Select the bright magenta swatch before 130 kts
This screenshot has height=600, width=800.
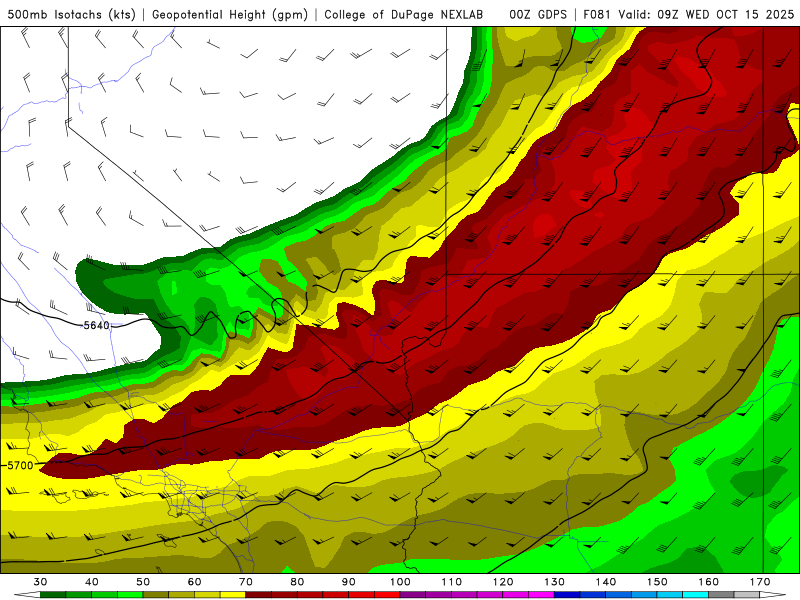tap(541, 595)
